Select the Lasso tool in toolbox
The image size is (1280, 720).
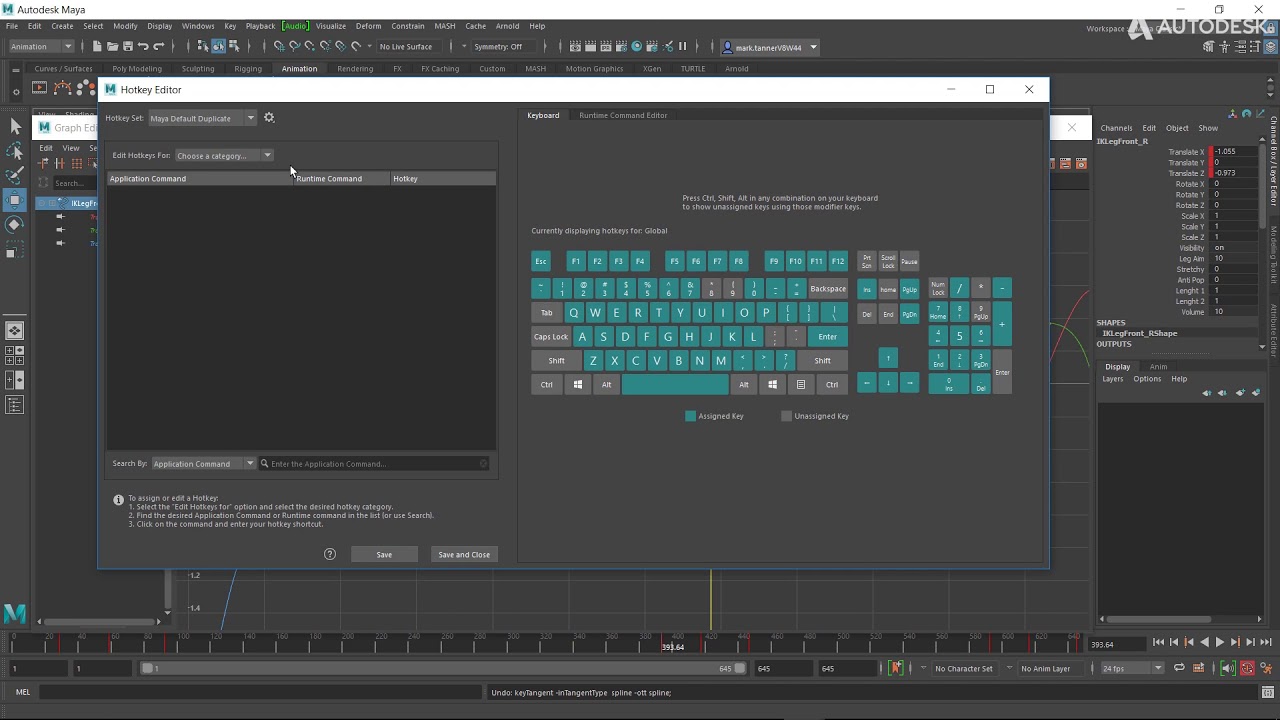tap(15, 151)
